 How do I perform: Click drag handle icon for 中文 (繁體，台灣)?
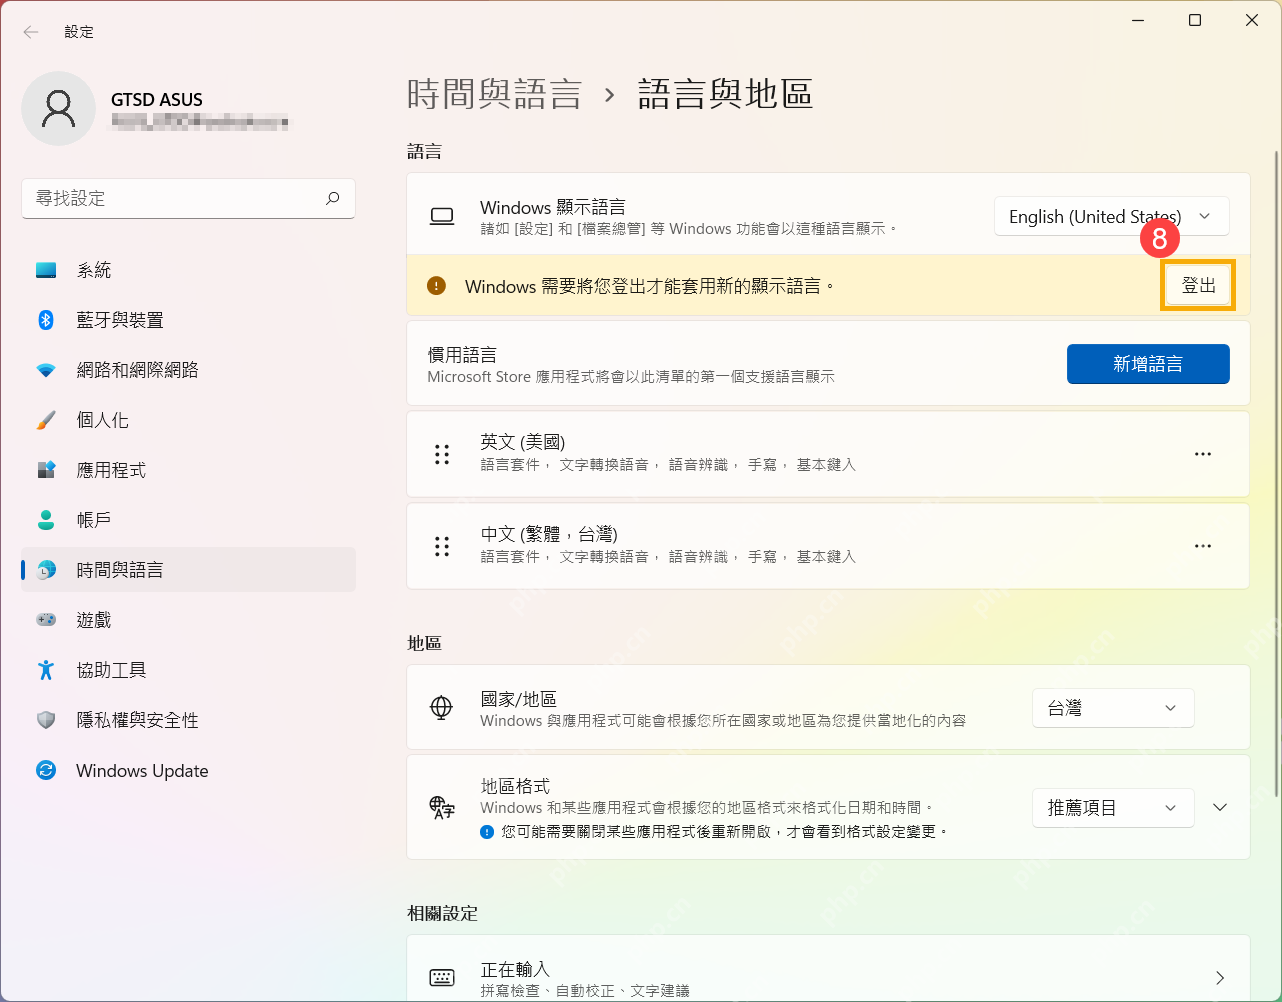click(x=442, y=546)
